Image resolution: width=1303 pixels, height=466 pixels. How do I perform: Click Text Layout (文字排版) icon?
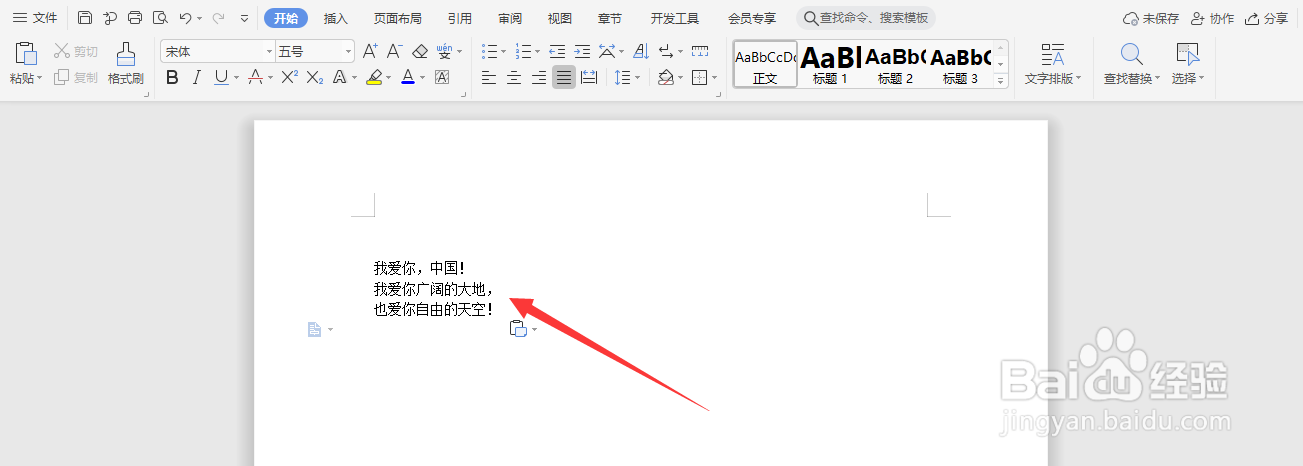1052,54
